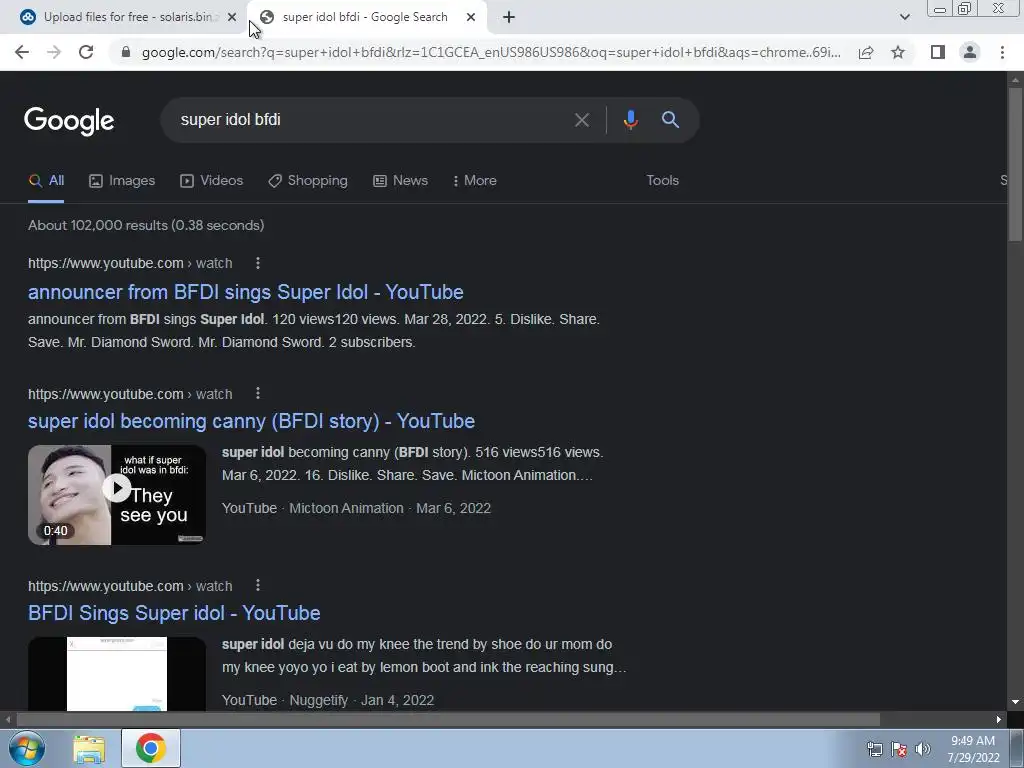Bookmark this page with the star icon

(898, 52)
